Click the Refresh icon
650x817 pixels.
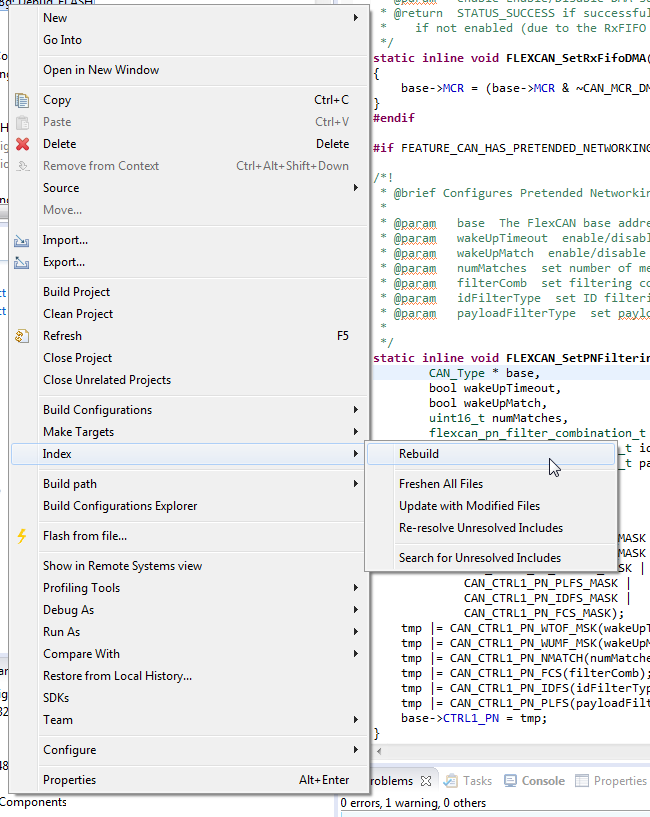pos(22,336)
